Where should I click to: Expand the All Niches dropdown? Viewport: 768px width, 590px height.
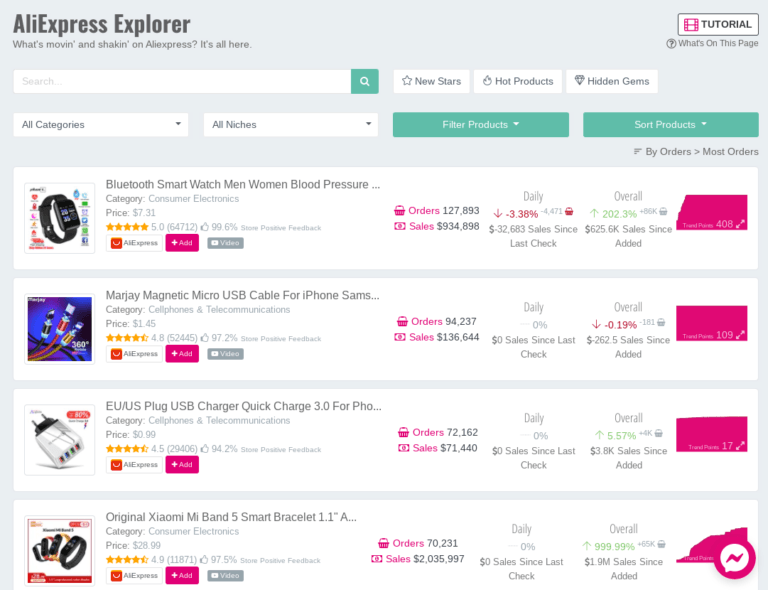[x=291, y=125]
